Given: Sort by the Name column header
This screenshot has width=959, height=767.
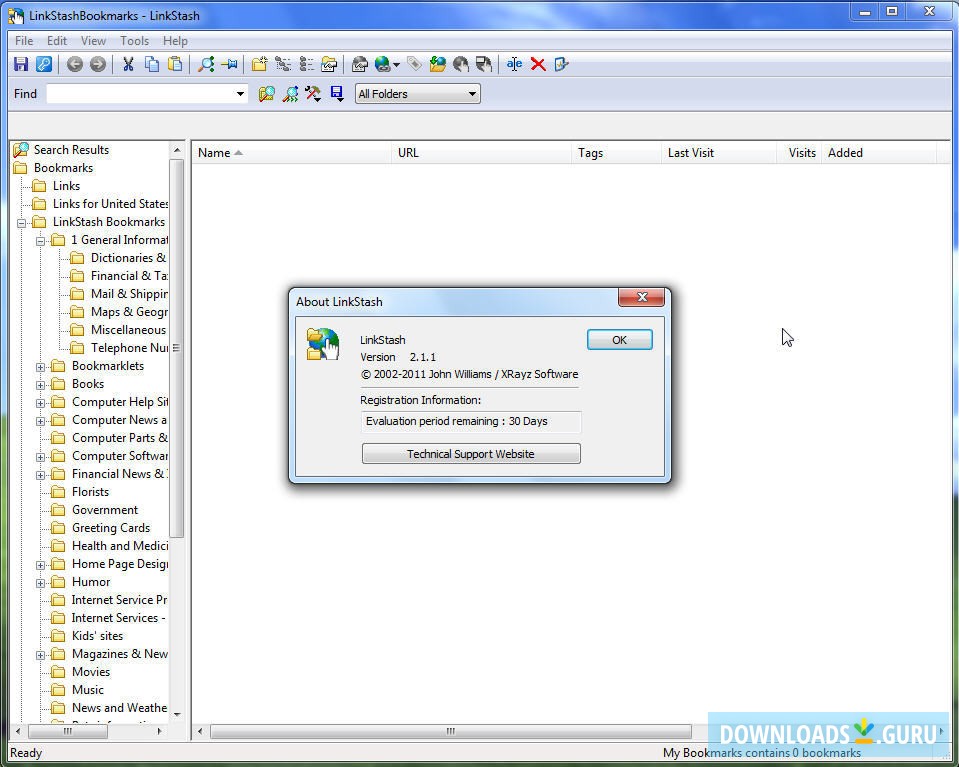Looking at the screenshot, I should [x=291, y=153].
